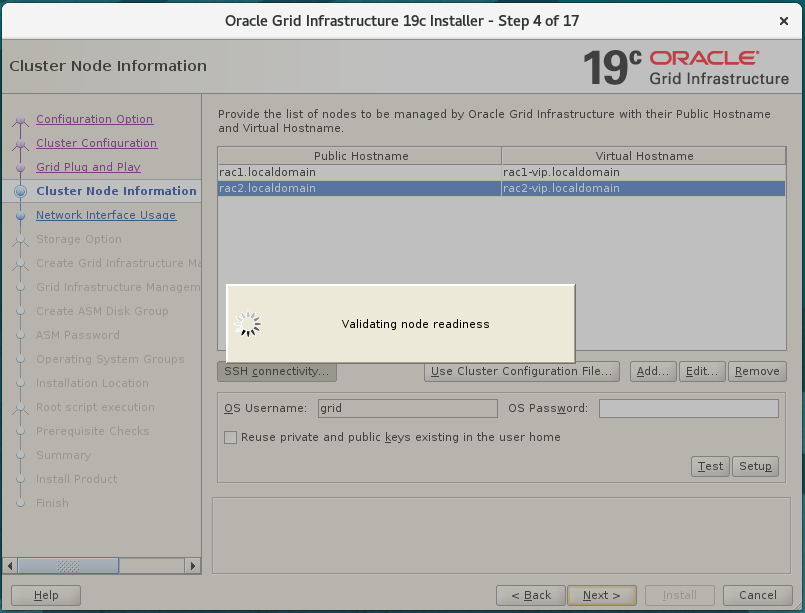
Task: Toggle the SSH connectivity panel button
Action: (277, 371)
